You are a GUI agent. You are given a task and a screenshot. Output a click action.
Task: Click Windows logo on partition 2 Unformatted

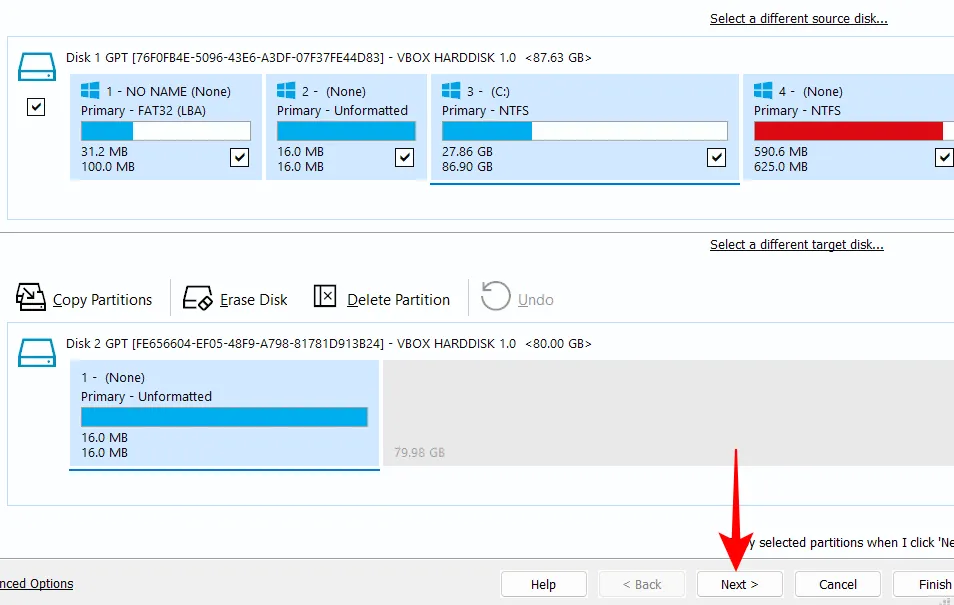[286, 91]
